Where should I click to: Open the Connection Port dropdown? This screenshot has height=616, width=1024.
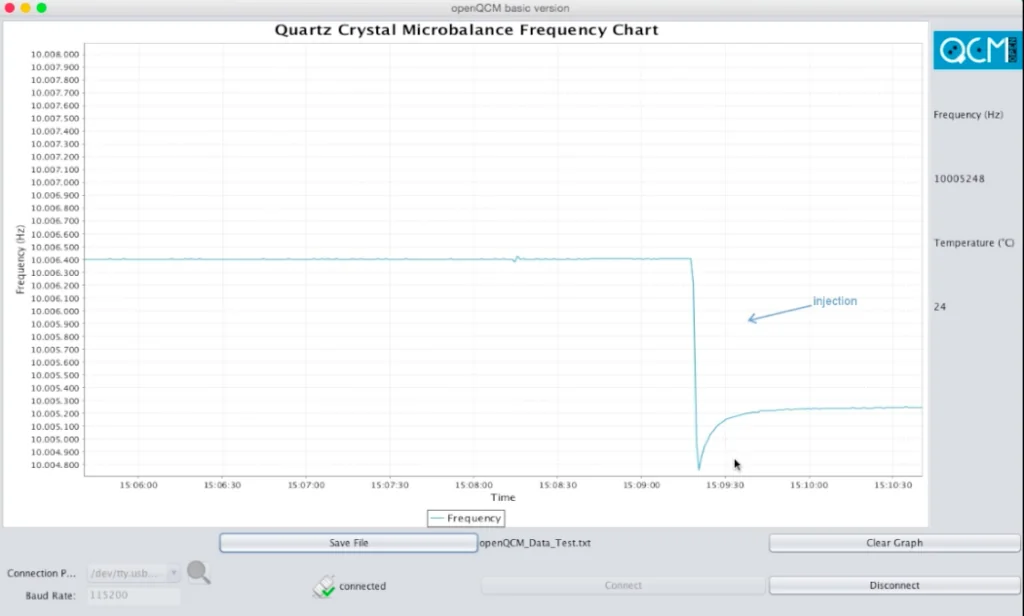tap(133, 573)
